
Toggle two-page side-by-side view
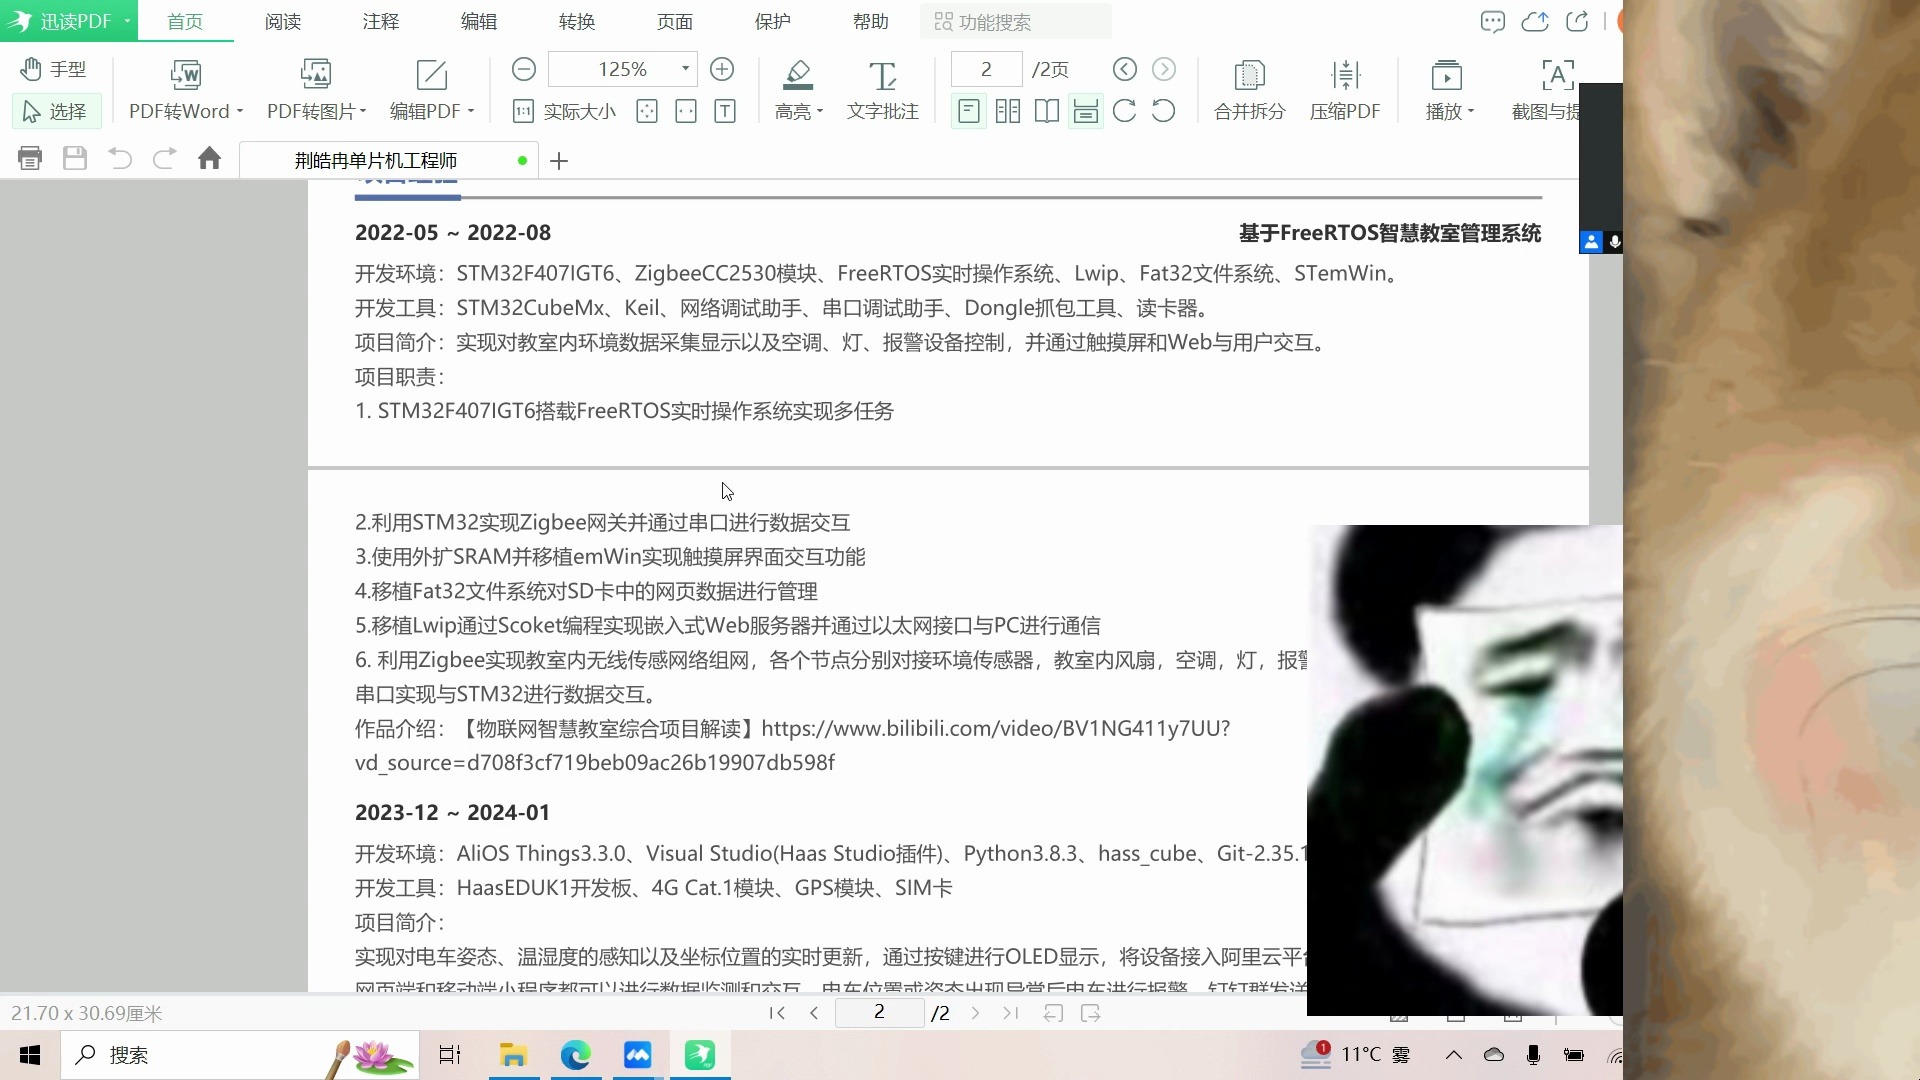[1008, 111]
